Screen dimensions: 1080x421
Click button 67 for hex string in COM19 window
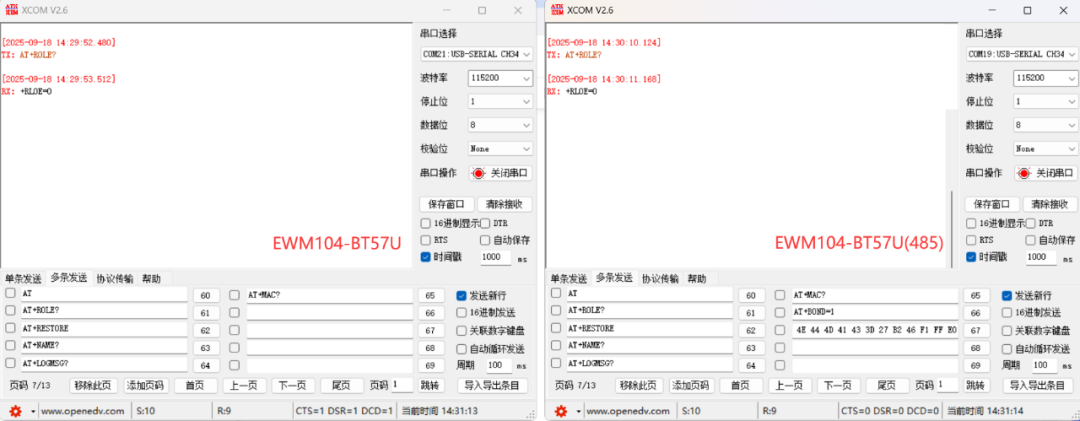click(x=976, y=330)
